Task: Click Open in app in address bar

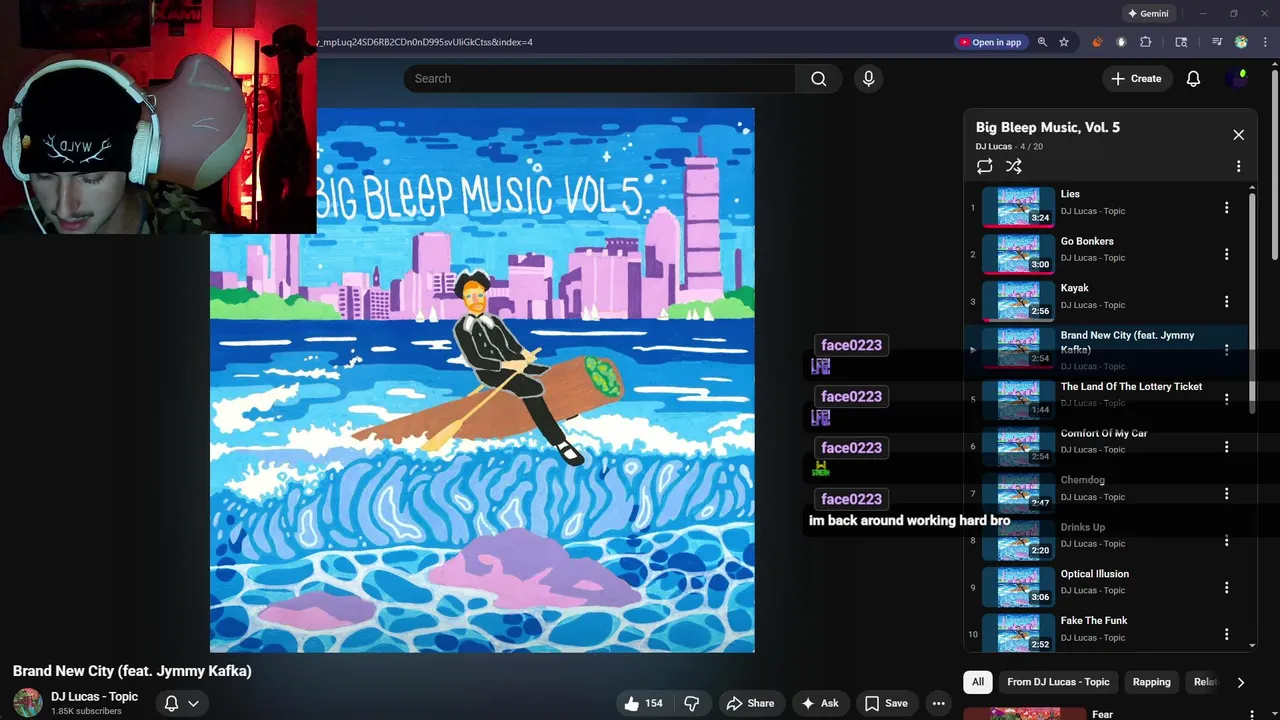Action: coord(990,42)
